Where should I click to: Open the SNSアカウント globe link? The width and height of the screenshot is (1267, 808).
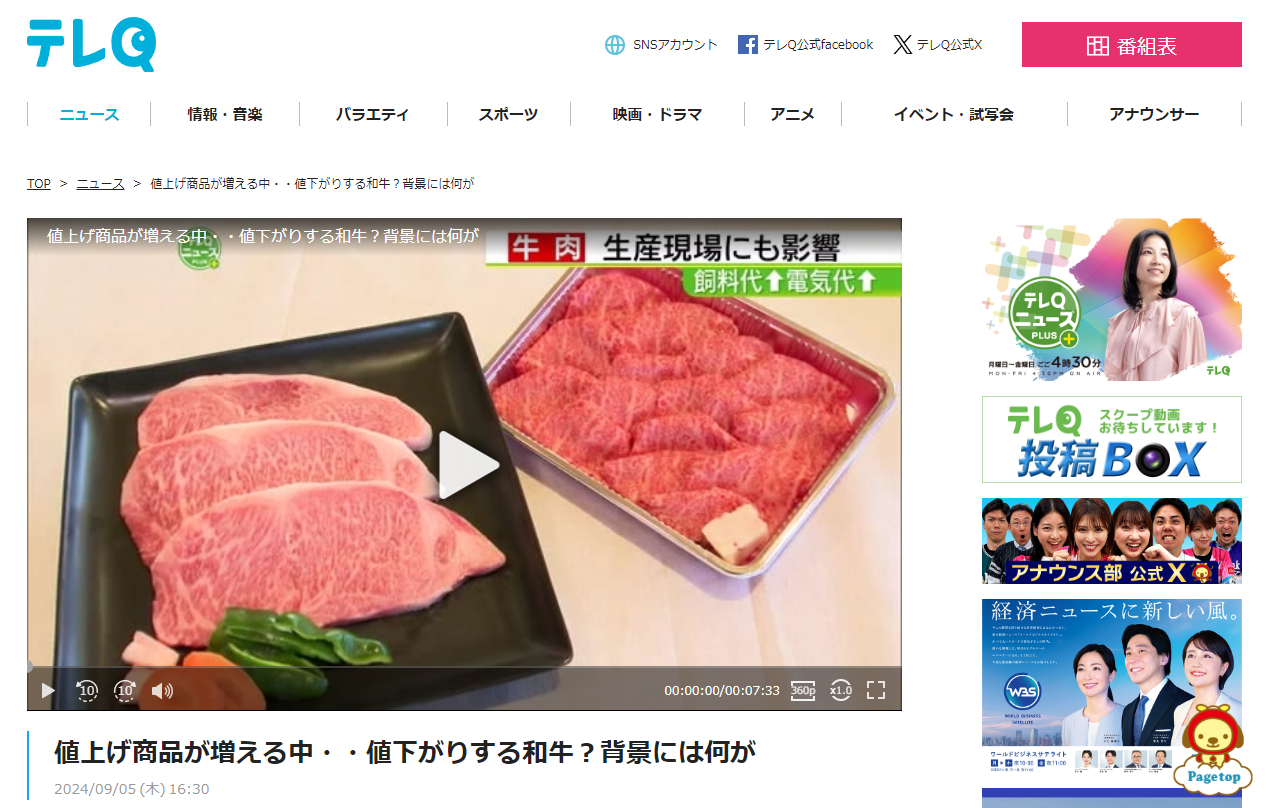(x=661, y=45)
